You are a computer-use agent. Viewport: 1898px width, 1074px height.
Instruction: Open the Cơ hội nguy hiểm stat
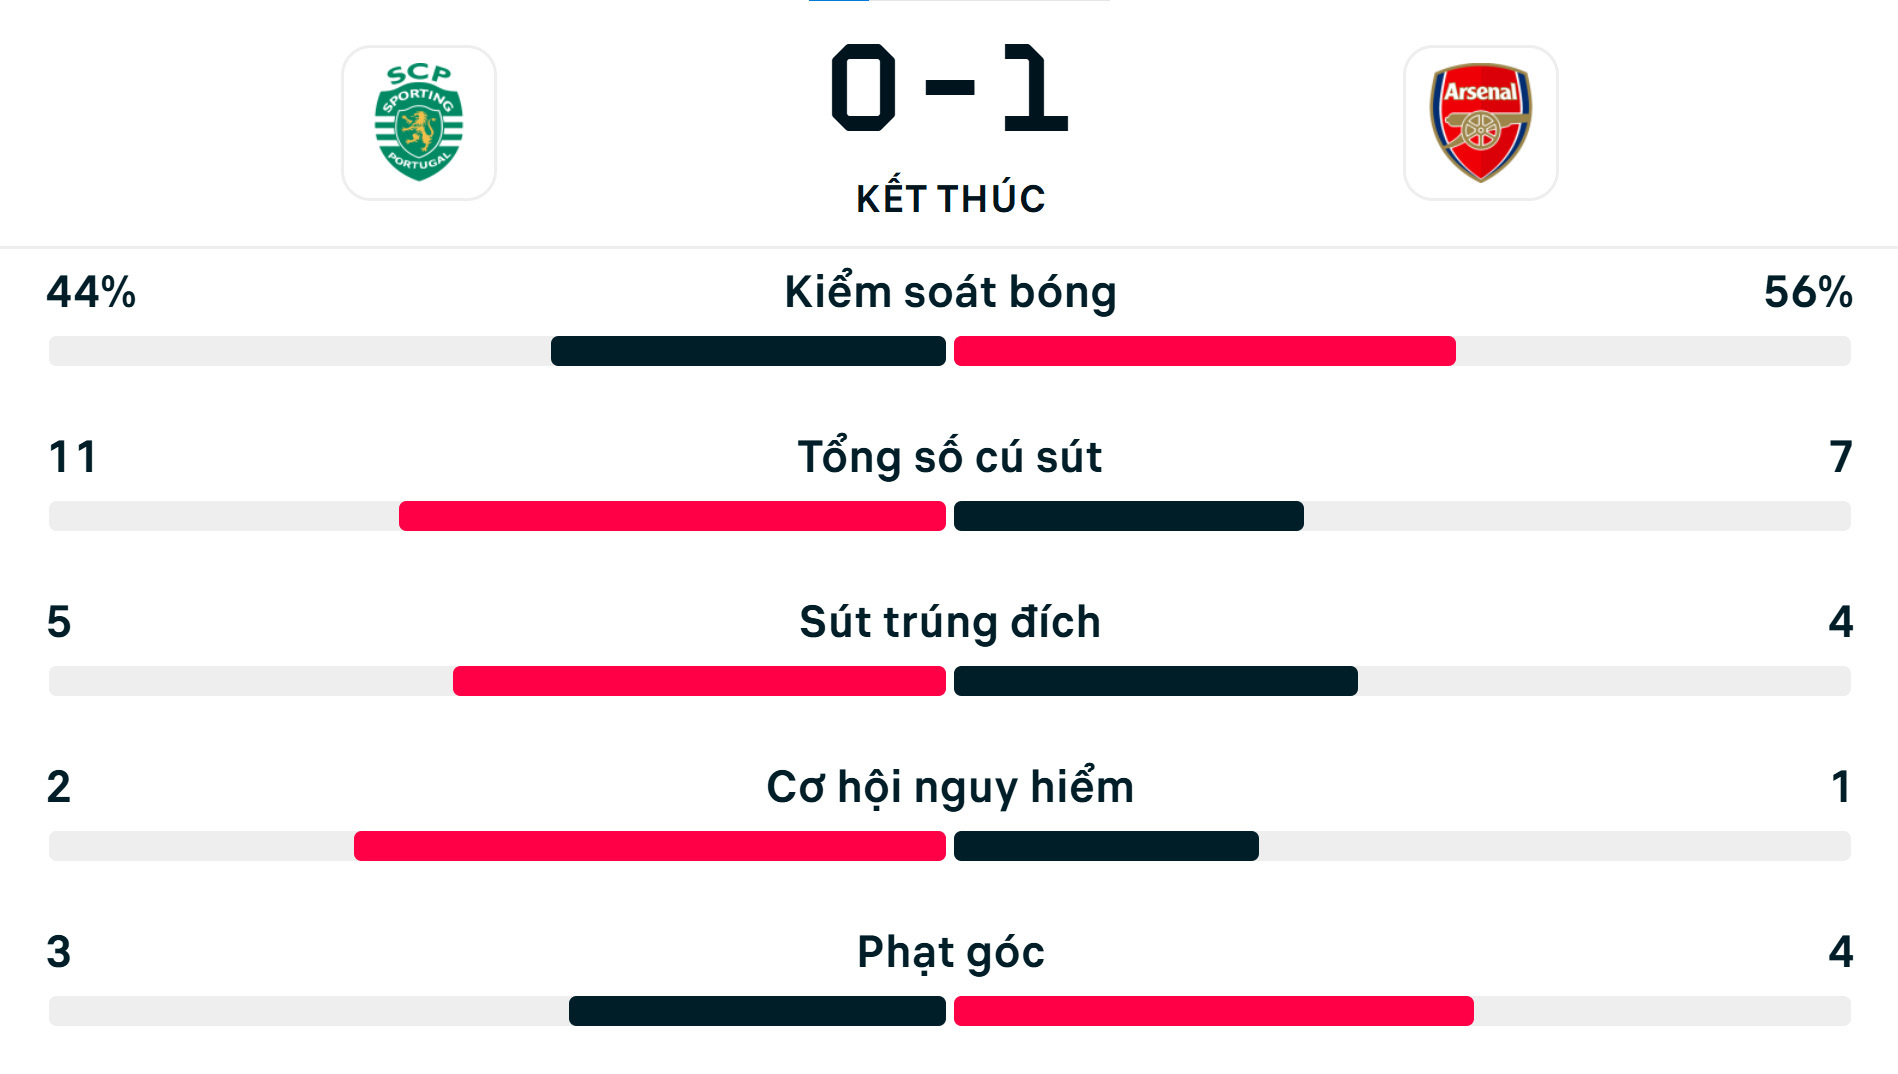coord(950,787)
